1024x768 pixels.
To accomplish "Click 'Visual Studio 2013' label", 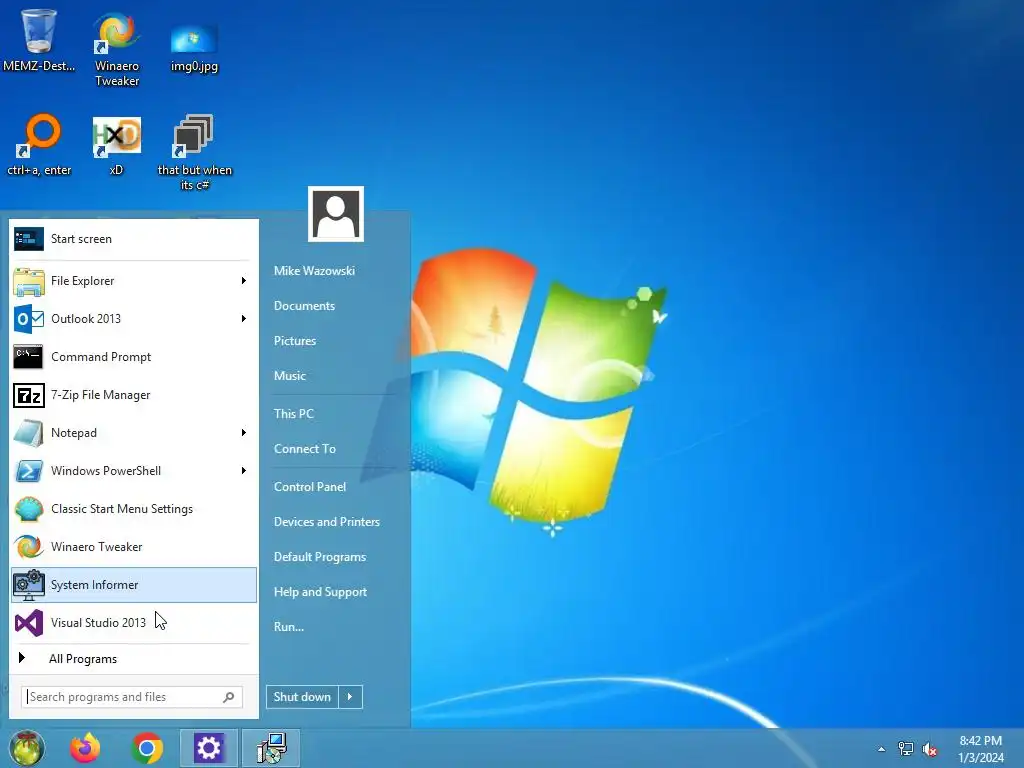I will click(99, 623).
